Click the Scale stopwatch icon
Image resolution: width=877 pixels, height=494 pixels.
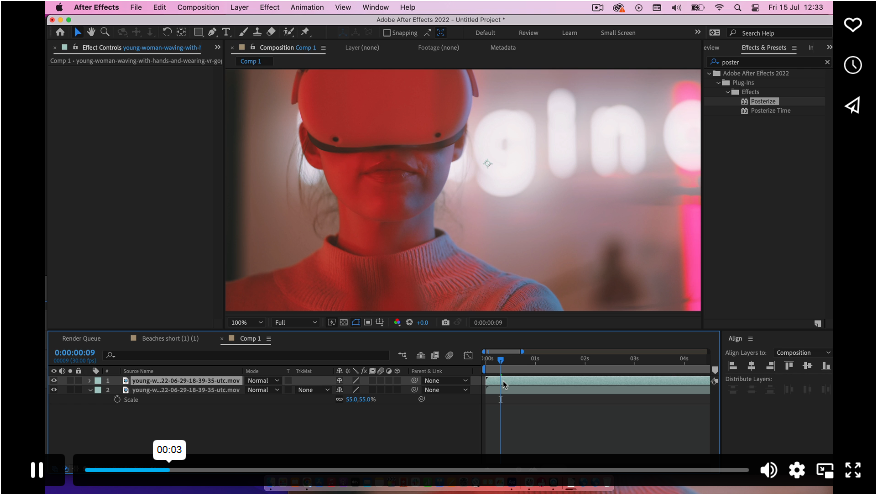pos(117,399)
